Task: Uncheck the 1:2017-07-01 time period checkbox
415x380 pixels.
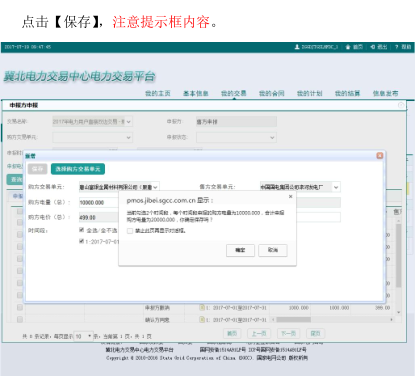Action: [x=81, y=241]
